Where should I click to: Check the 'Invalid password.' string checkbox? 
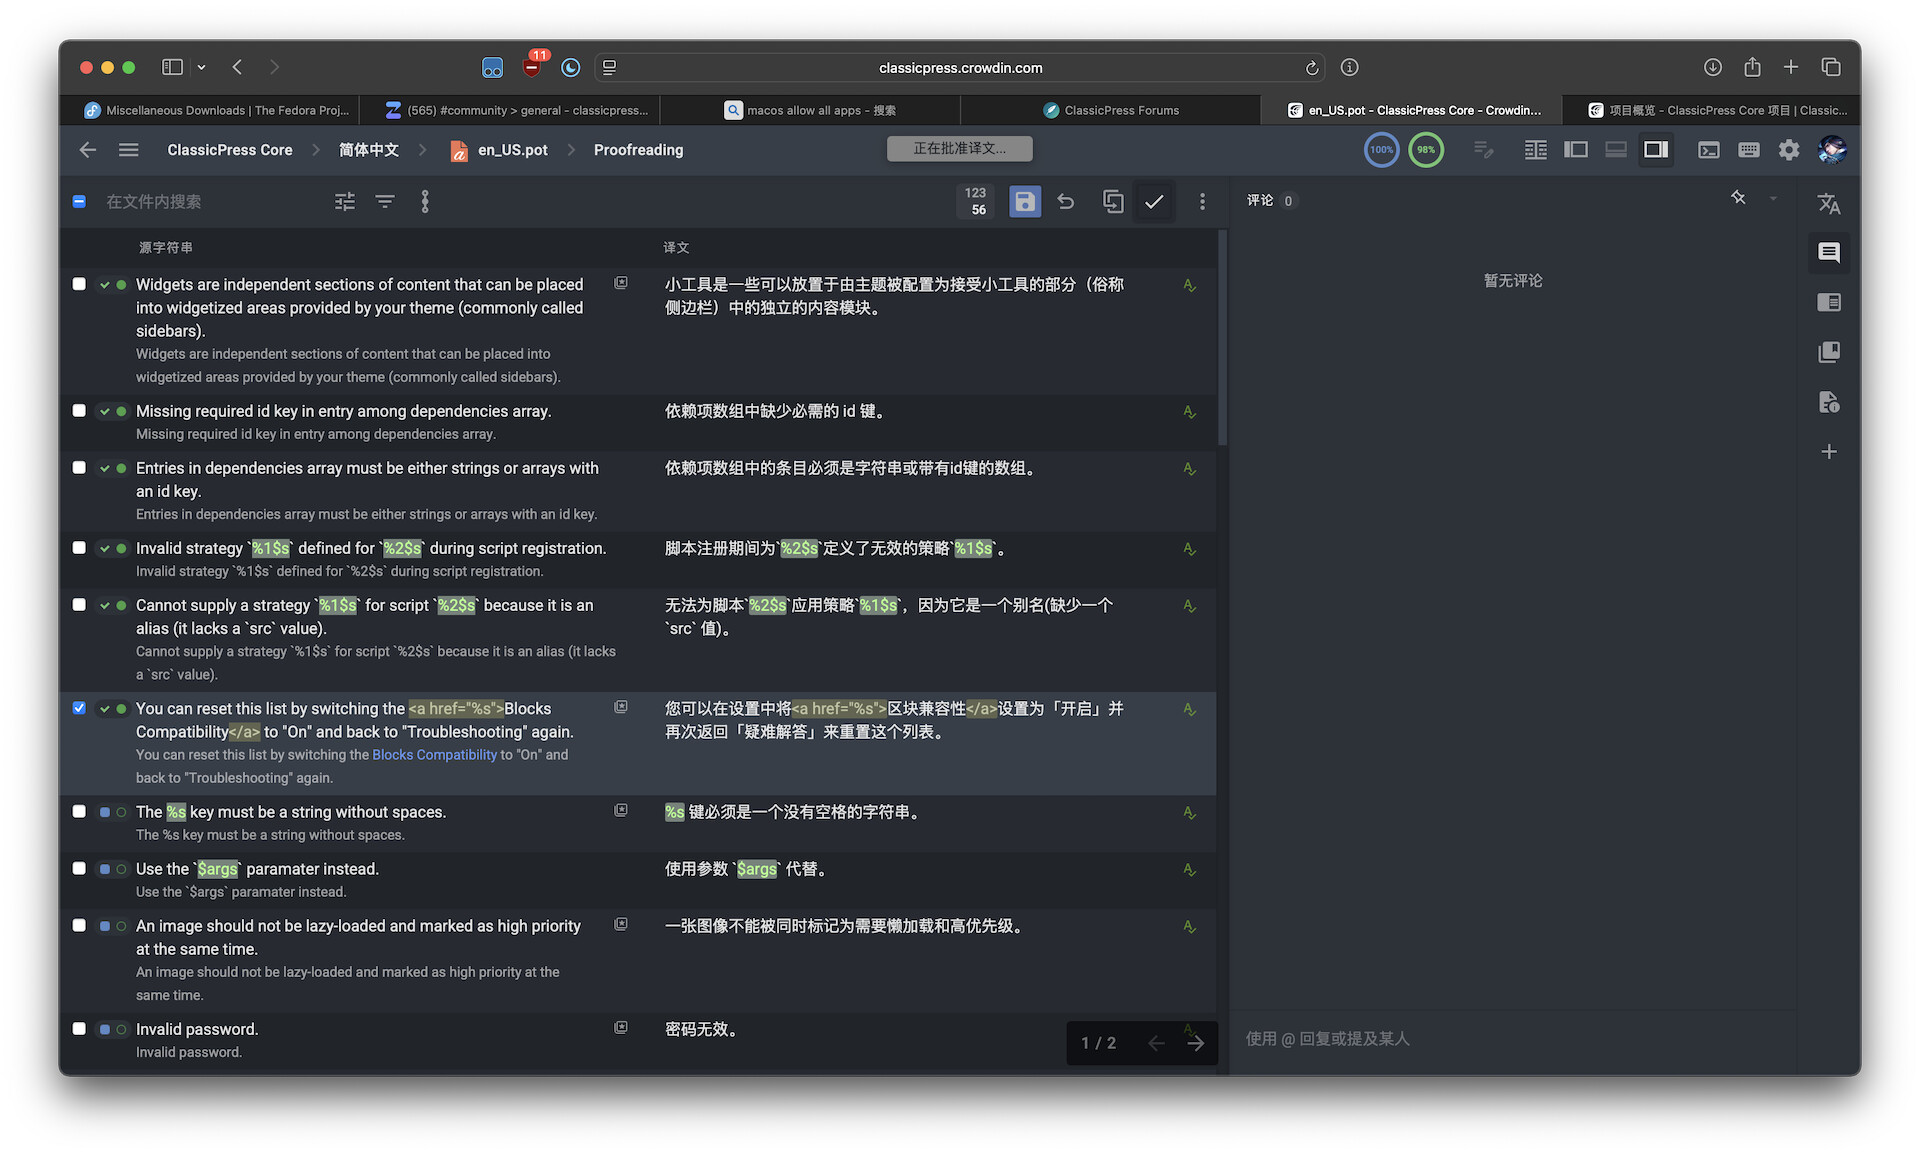[x=79, y=1028]
